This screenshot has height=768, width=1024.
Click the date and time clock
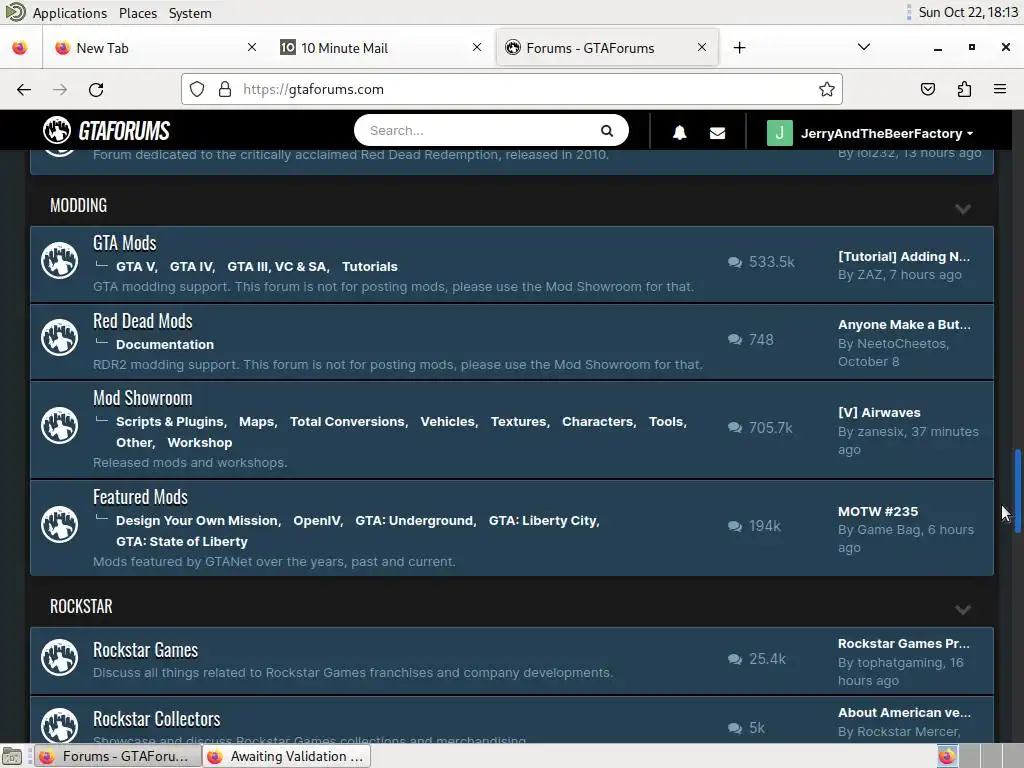[968, 12]
